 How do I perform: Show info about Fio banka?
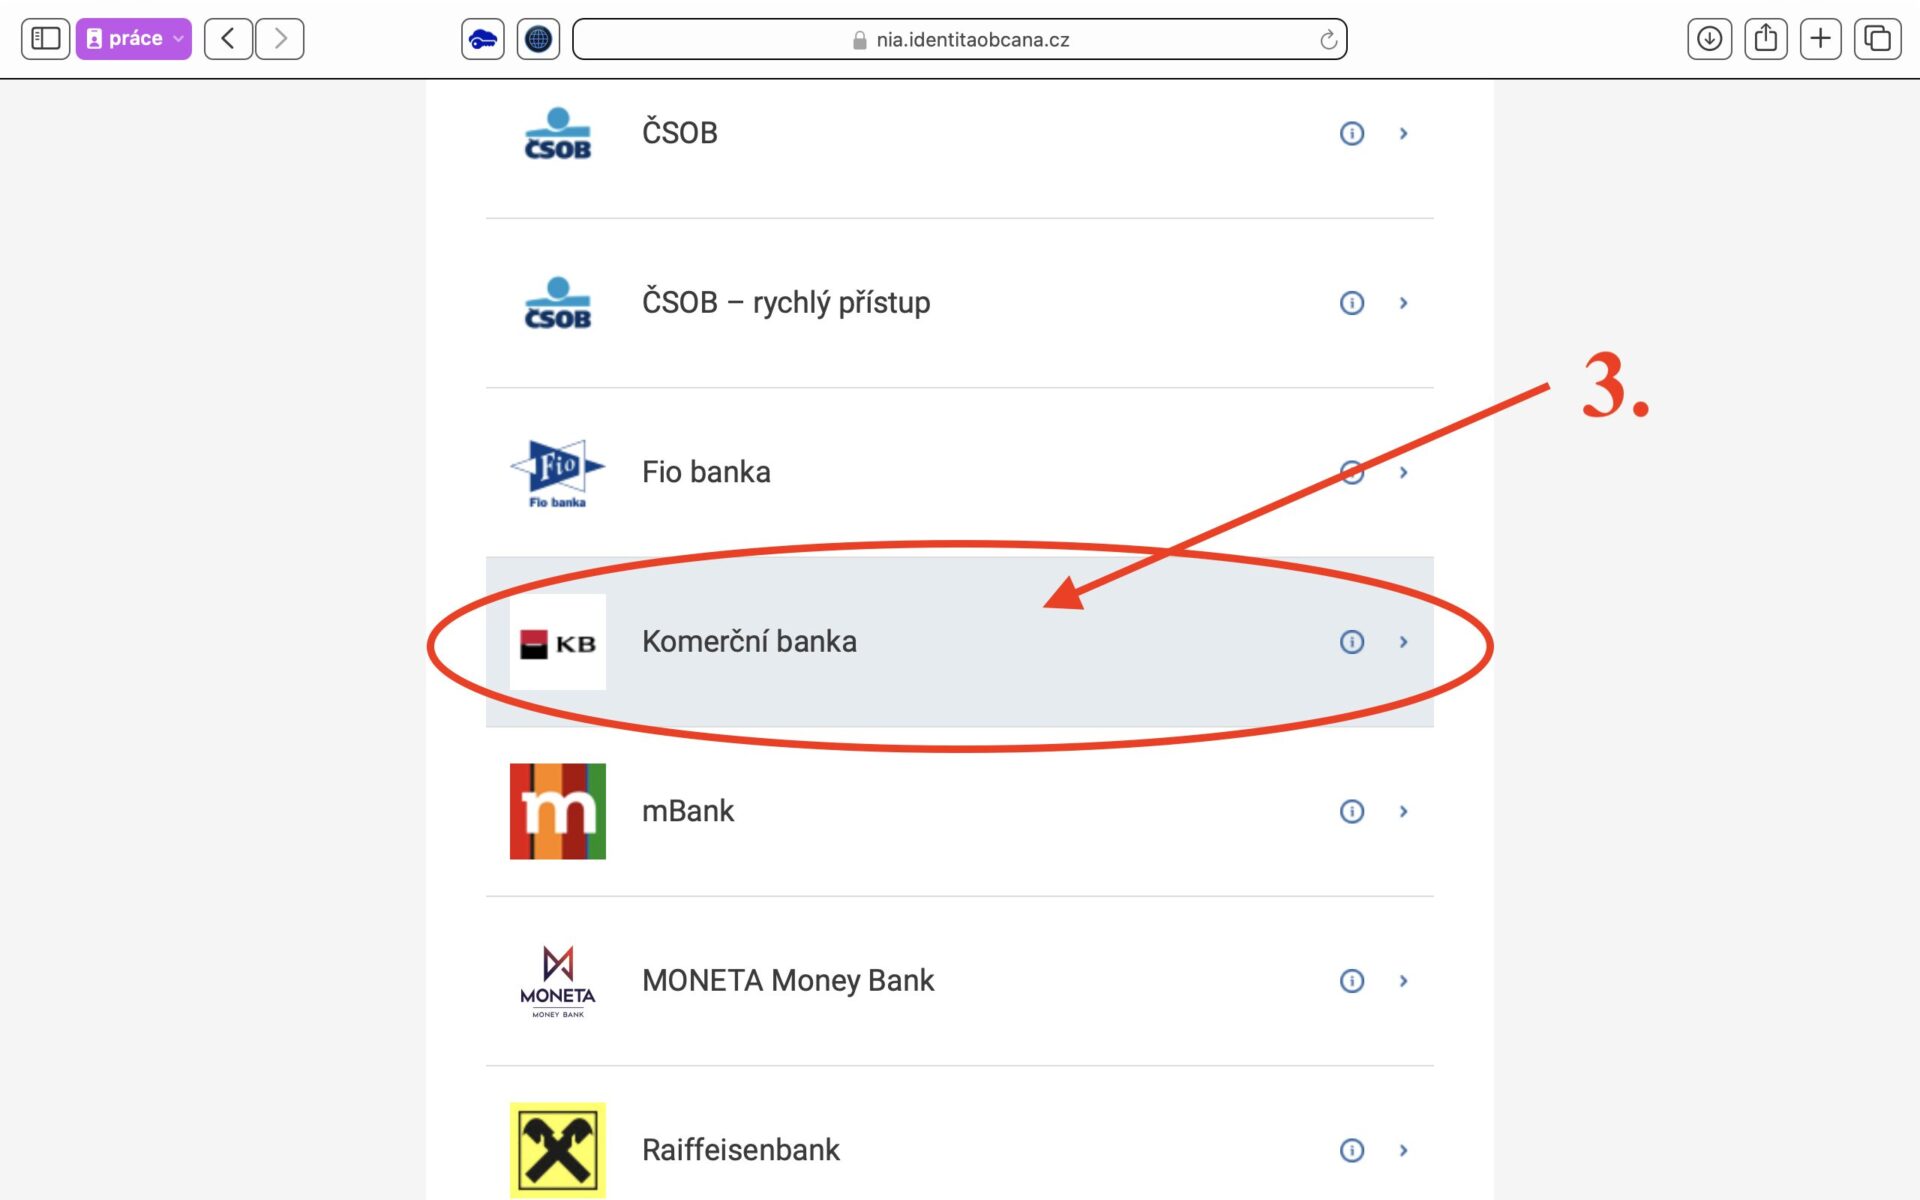tap(1352, 472)
